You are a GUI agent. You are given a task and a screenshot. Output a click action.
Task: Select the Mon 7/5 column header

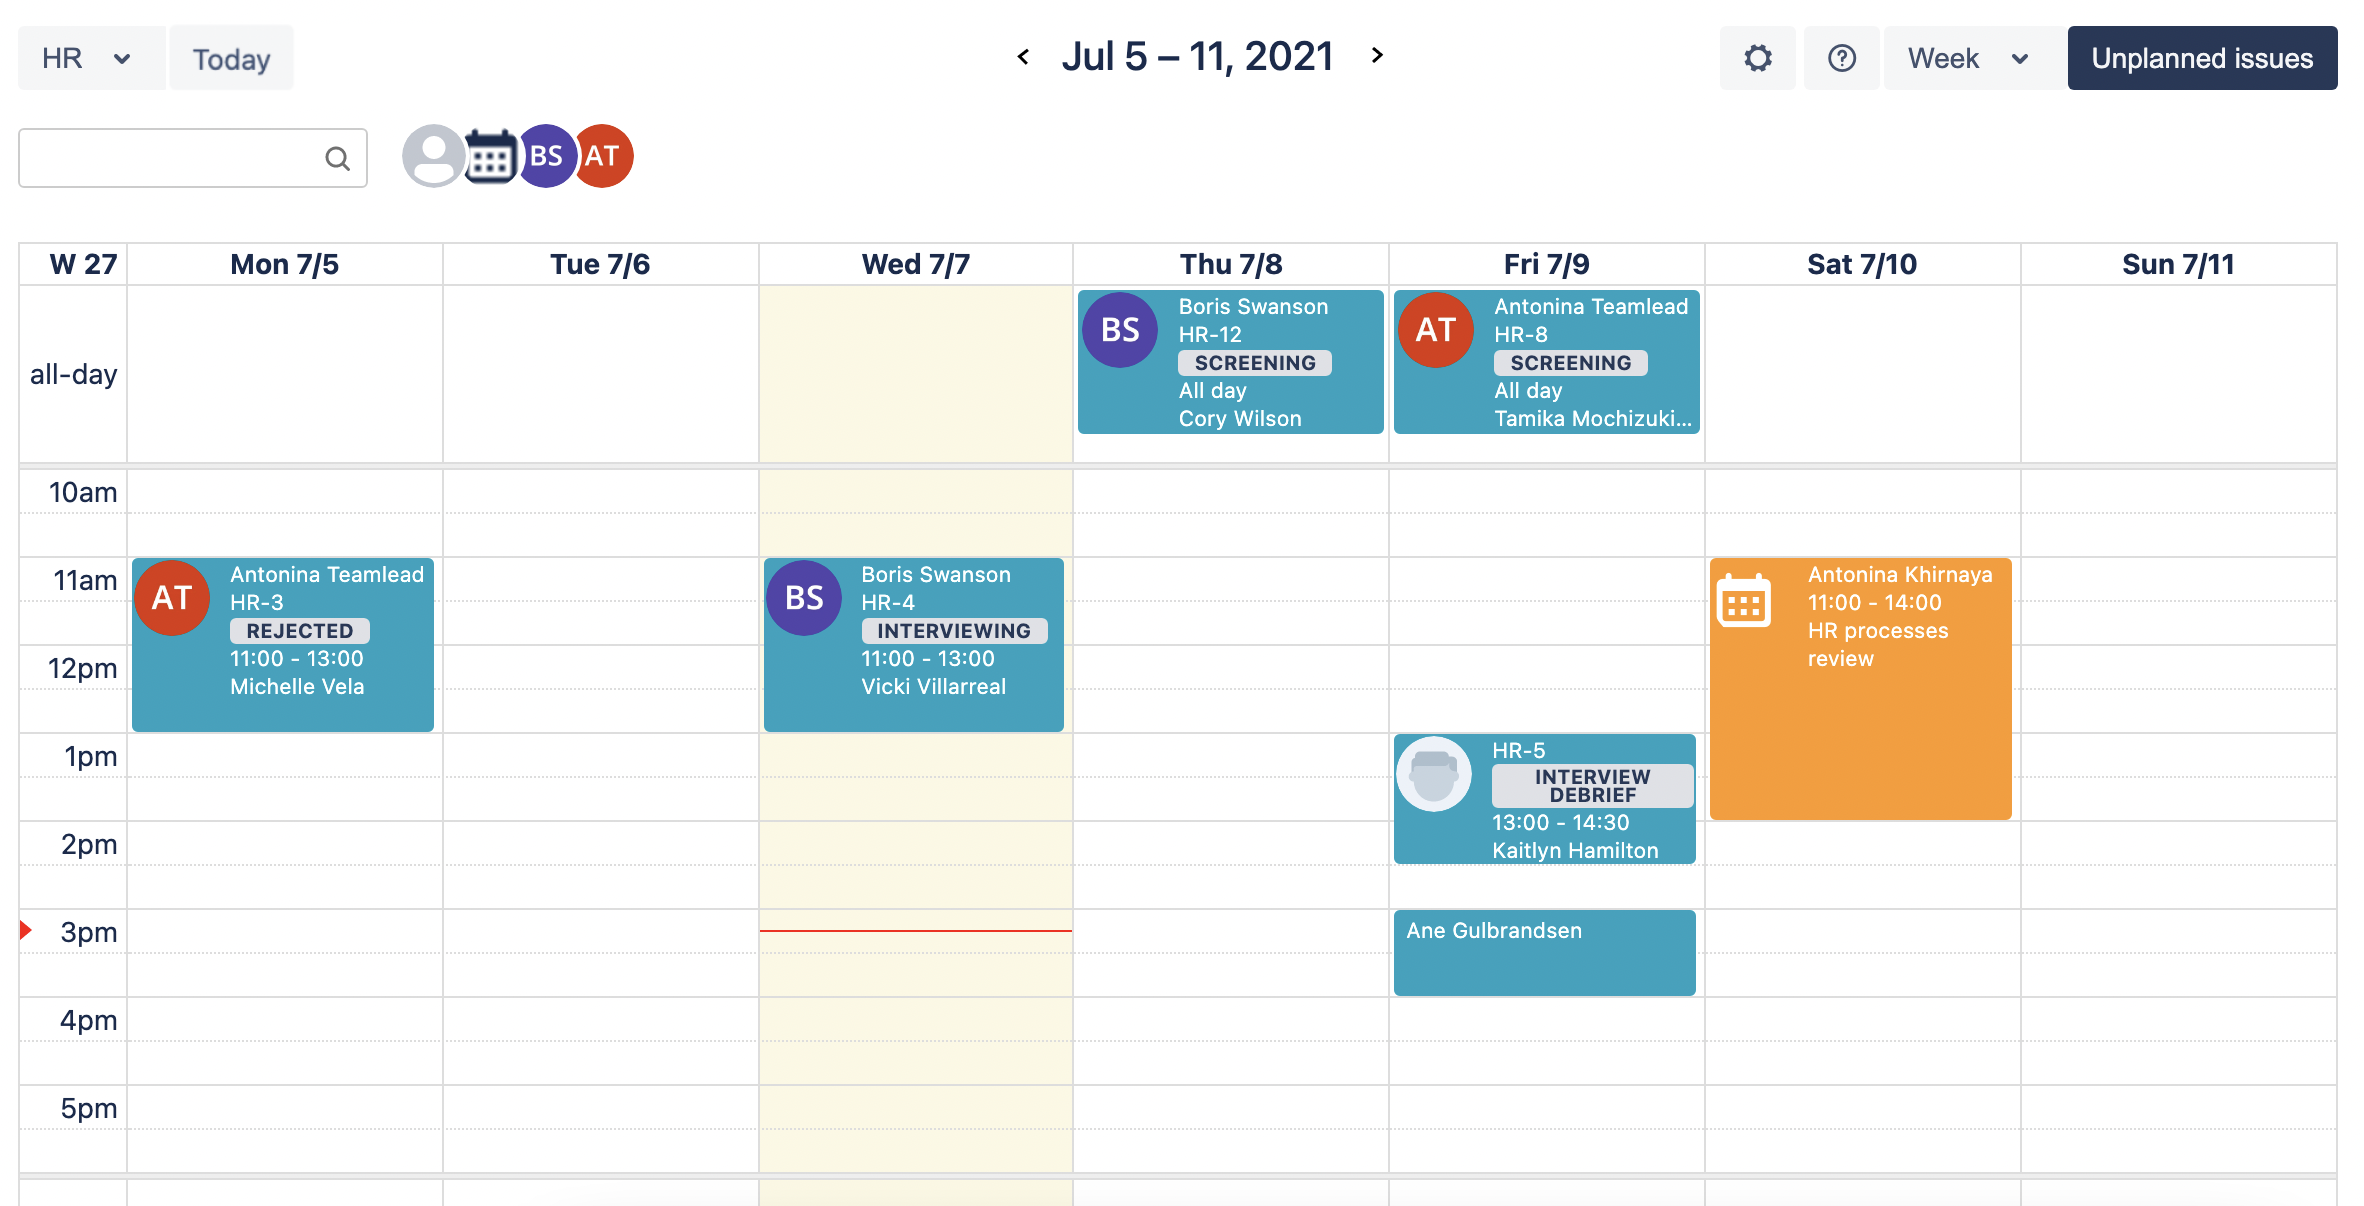point(284,264)
